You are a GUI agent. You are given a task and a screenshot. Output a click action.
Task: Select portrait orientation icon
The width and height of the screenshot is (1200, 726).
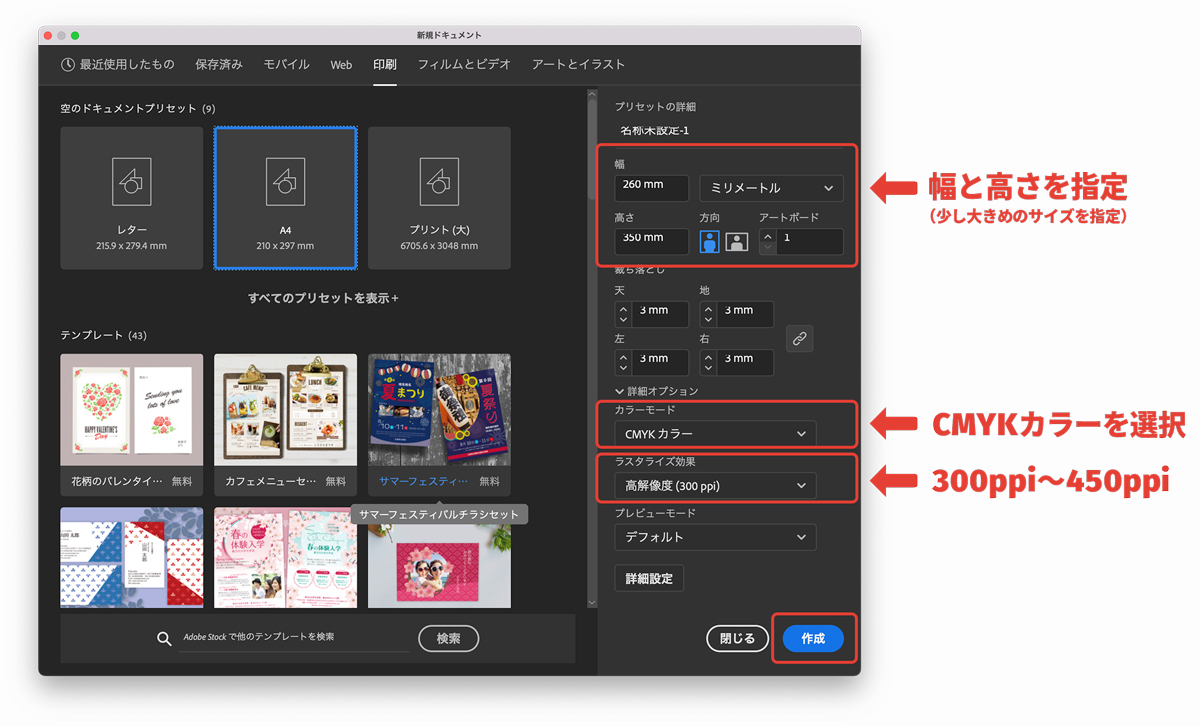[x=709, y=242]
